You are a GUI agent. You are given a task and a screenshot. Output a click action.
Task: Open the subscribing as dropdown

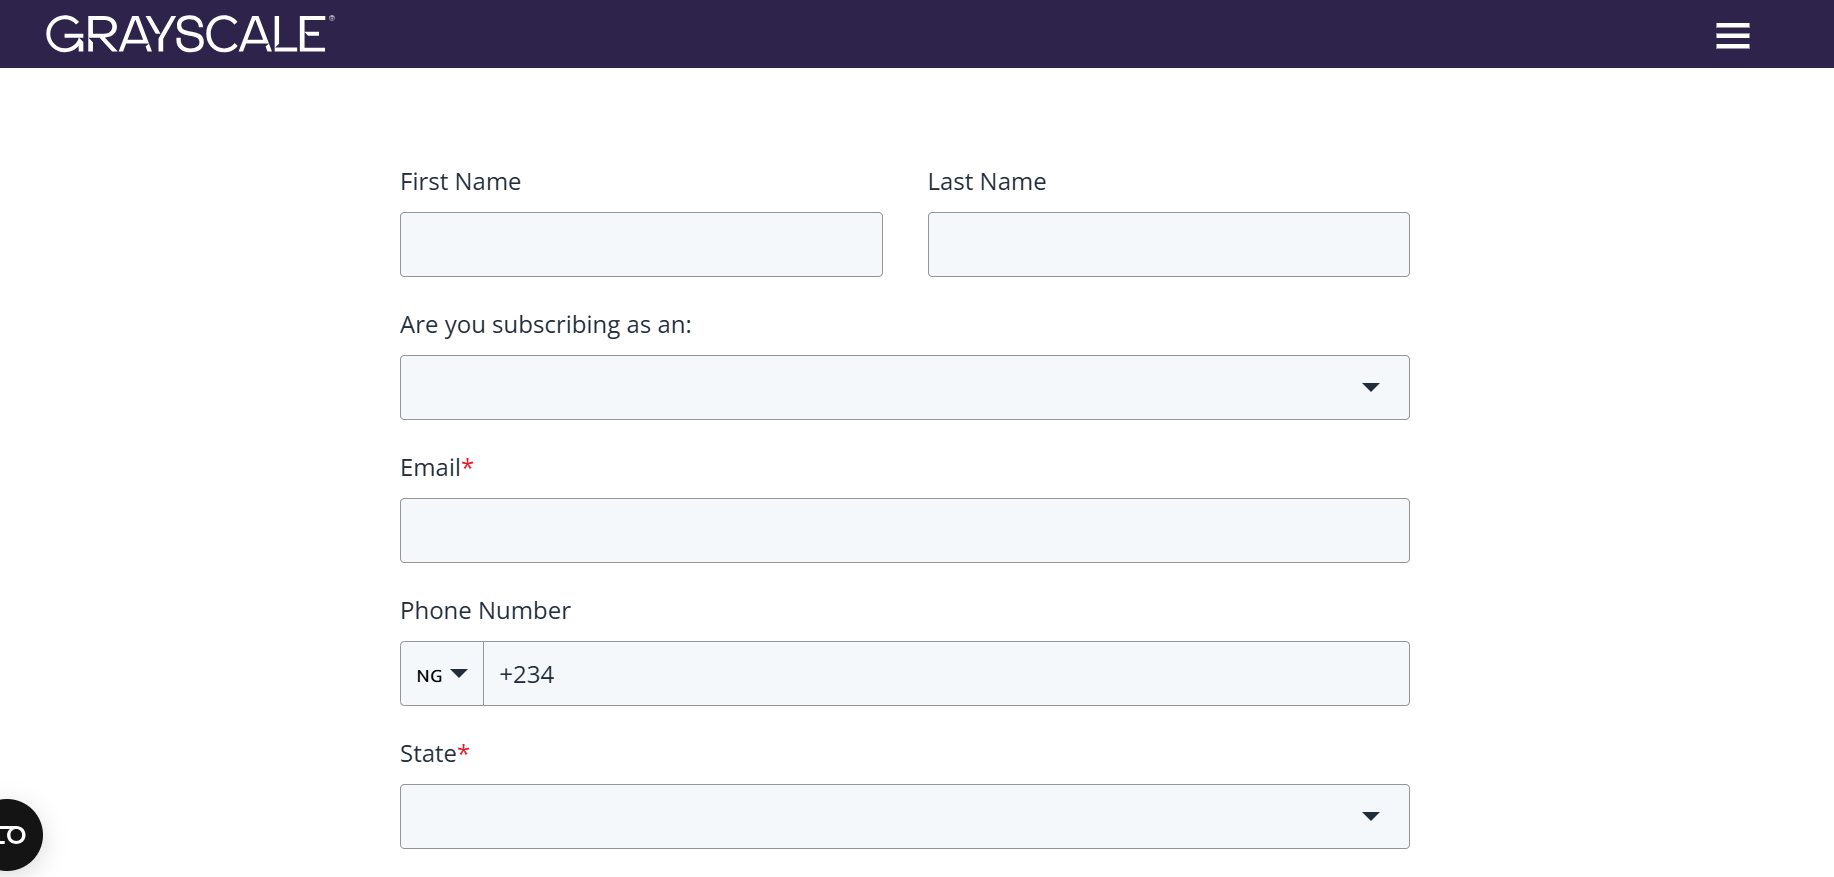[x=905, y=387]
